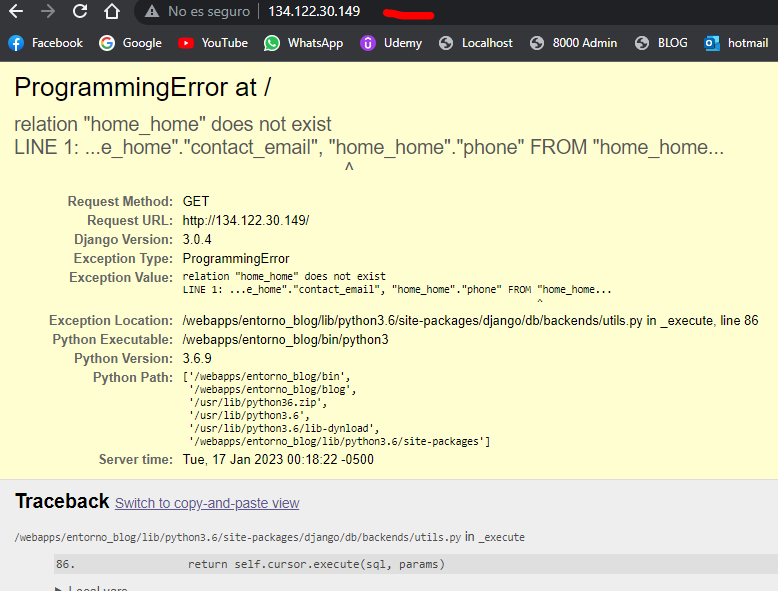The width and height of the screenshot is (778, 591).
Task: Open the hotmail bookmark
Action: pyautogui.click(x=737, y=43)
